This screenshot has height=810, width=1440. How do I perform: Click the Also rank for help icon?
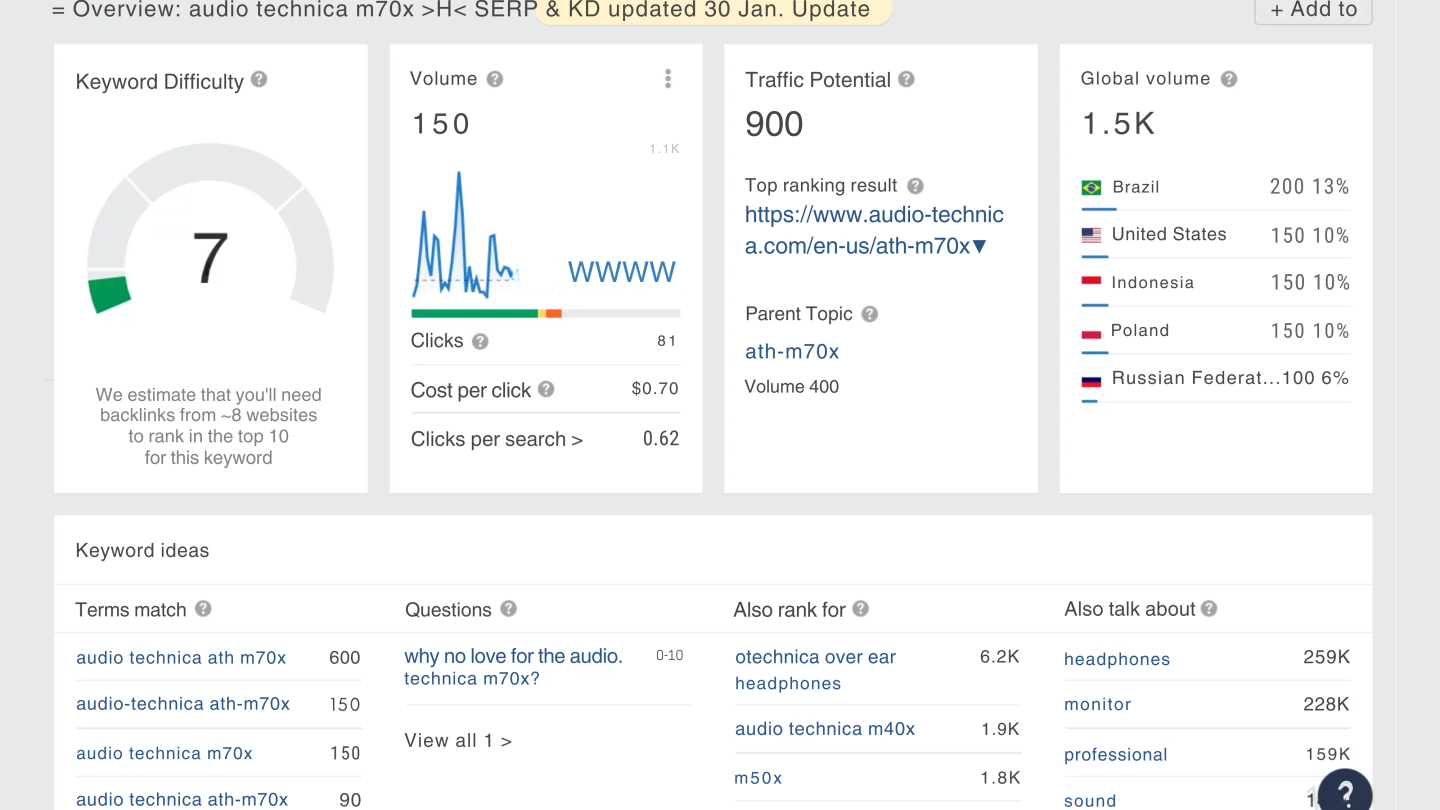pyautogui.click(x=860, y=608)
